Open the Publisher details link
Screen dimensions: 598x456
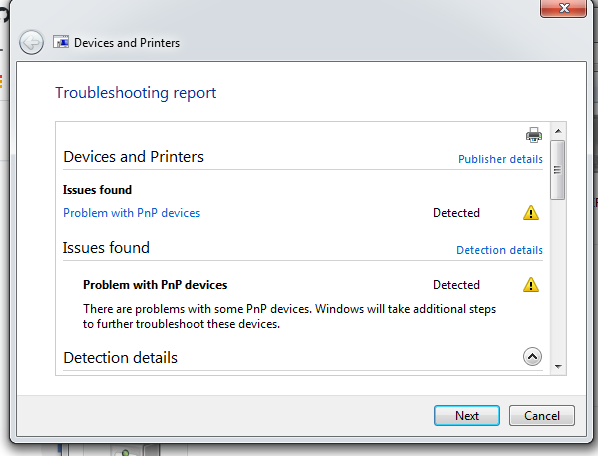pos(500,159)
